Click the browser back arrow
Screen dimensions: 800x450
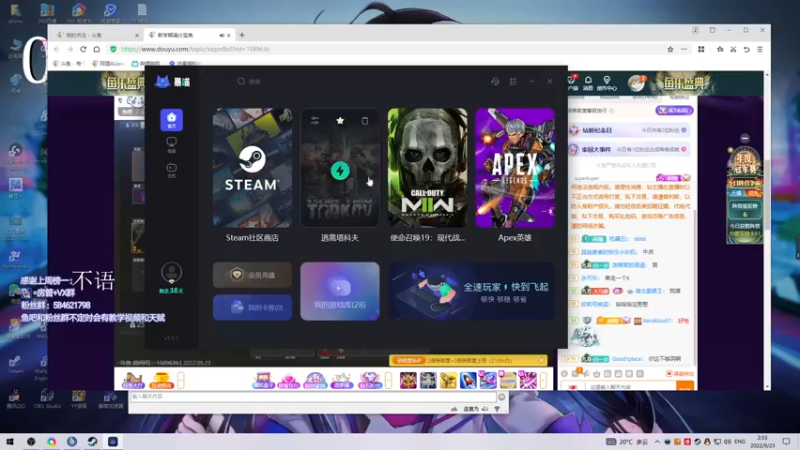[x=57, y=49]
